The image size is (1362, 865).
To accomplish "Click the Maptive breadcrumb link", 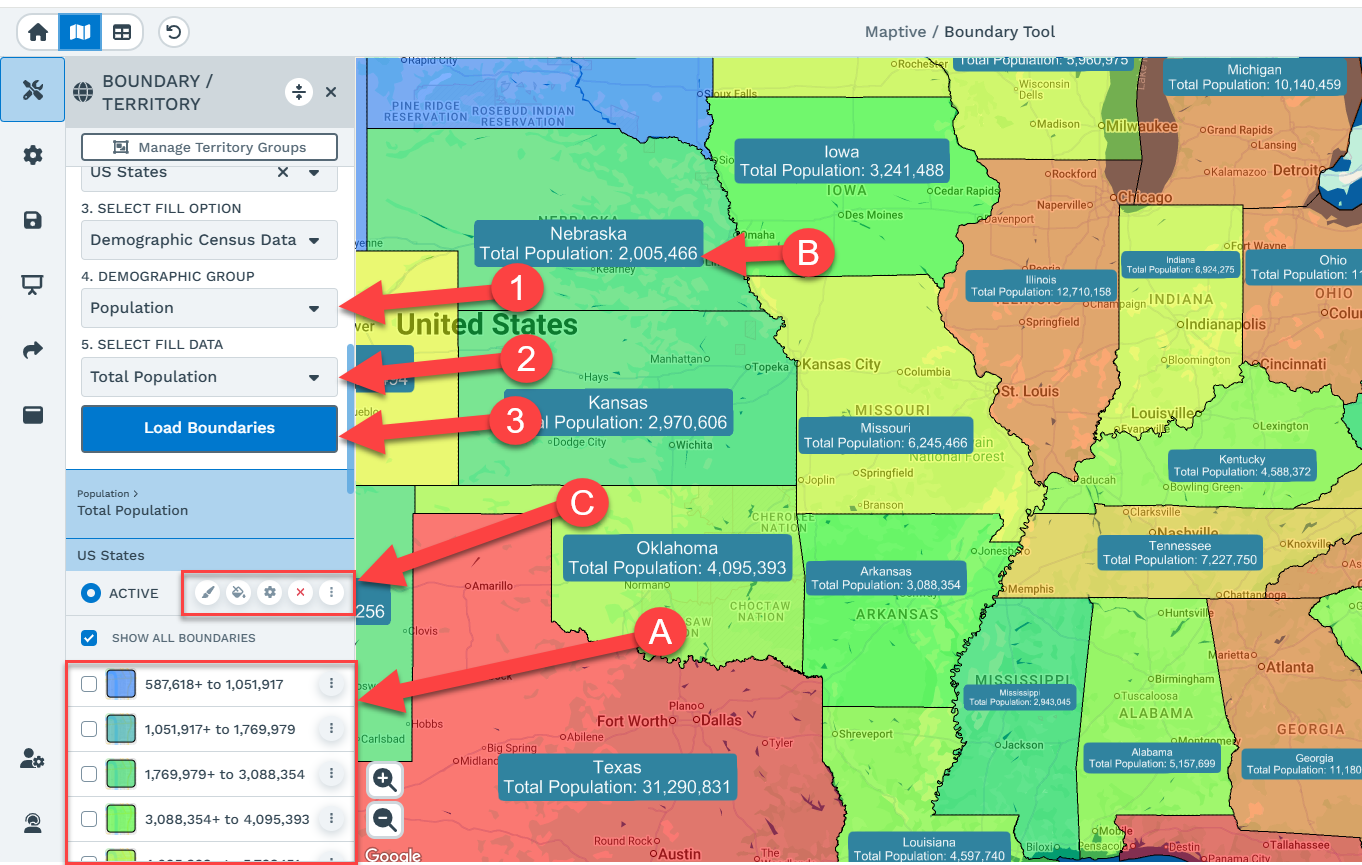I will (895, 32).
